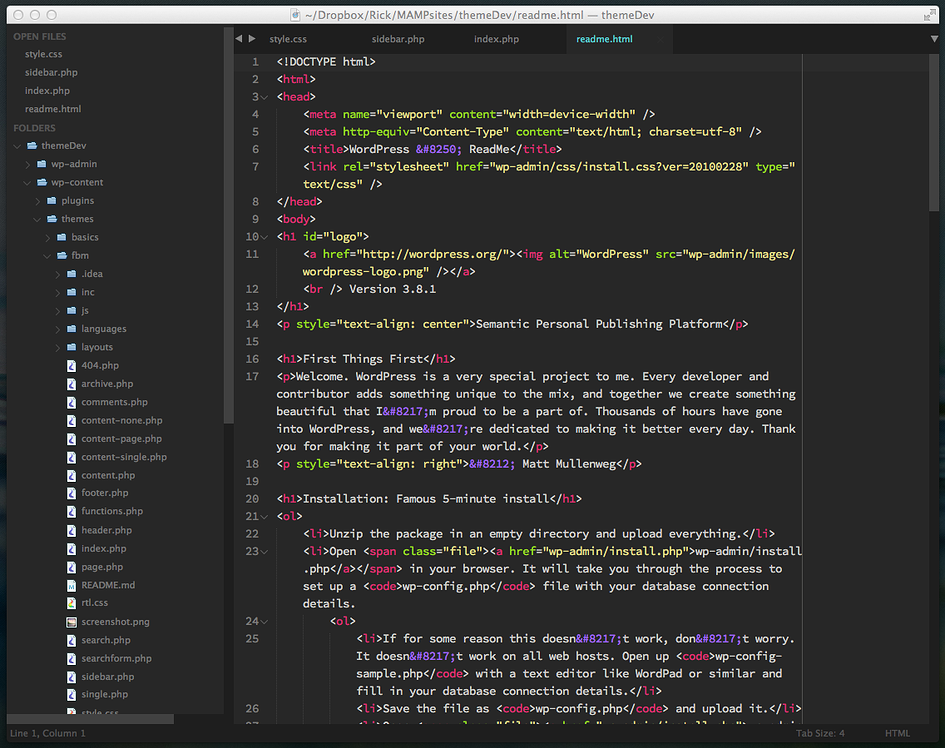Click the plugins folder icon
945x748 pixels.
coord(52,201)
